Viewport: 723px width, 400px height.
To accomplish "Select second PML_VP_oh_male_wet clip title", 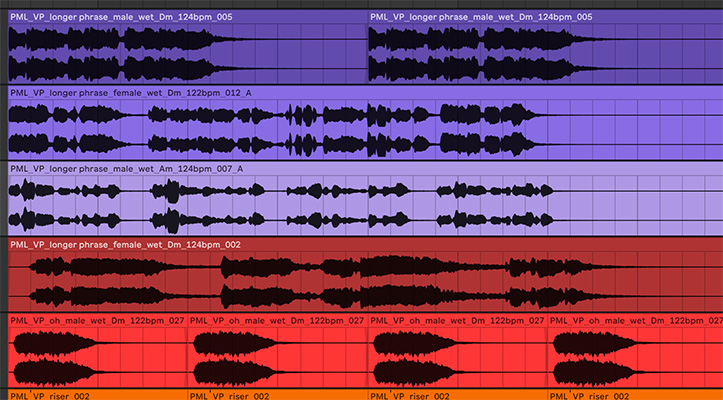I will point(277,321).
